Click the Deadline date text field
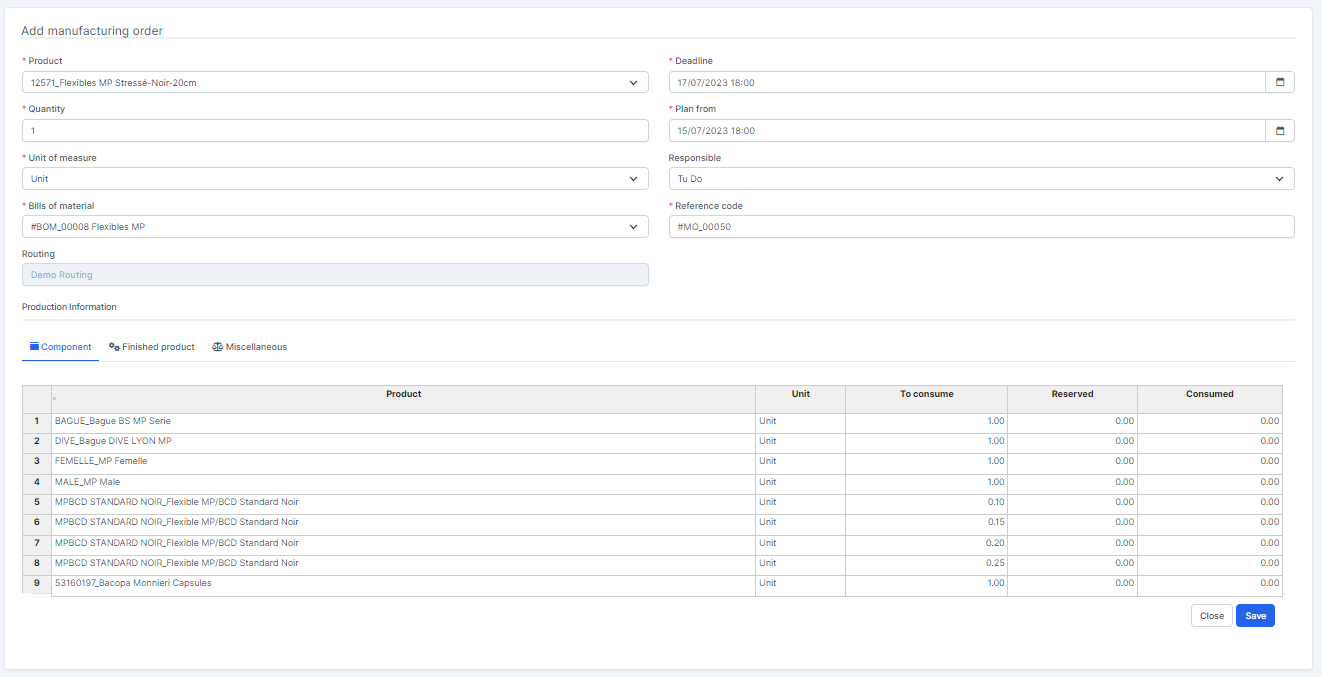The width and height of the screenshot is (1322, 677). [966, 83]
